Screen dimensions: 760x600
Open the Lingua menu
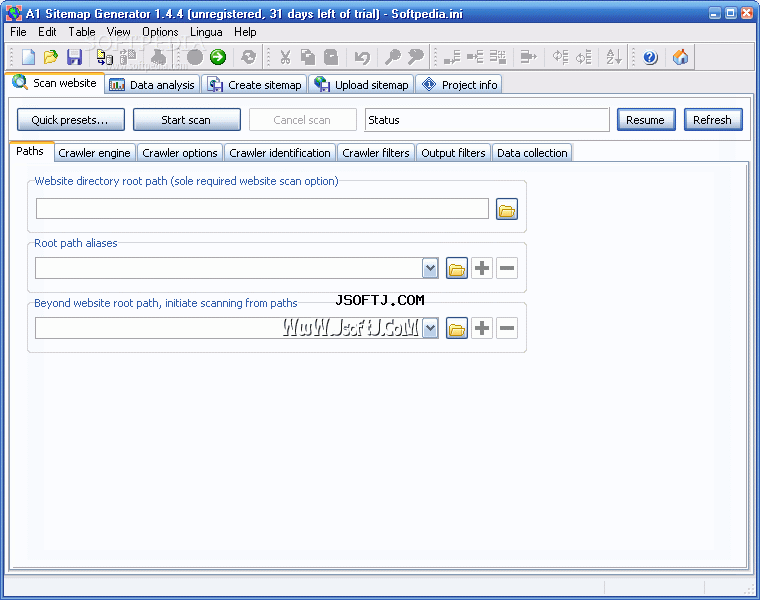[x=206, y=32]
